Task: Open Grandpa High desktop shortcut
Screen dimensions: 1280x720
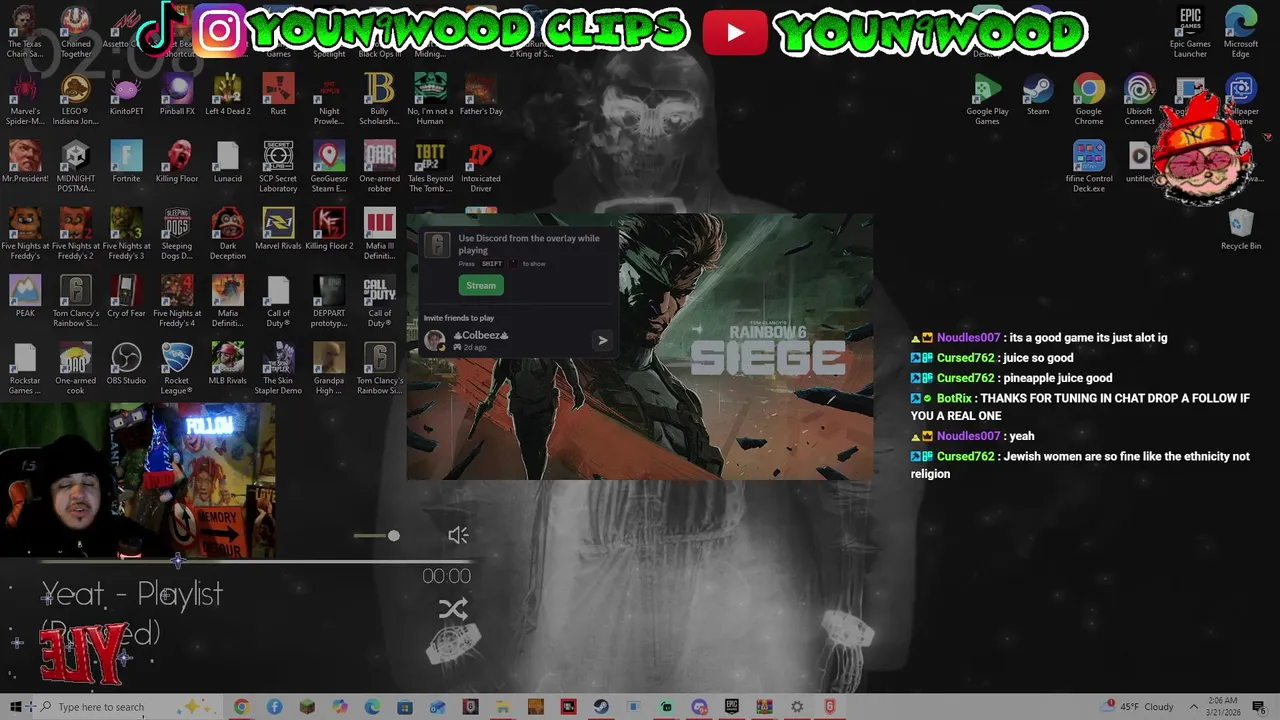Action: (x=329, y=369)
